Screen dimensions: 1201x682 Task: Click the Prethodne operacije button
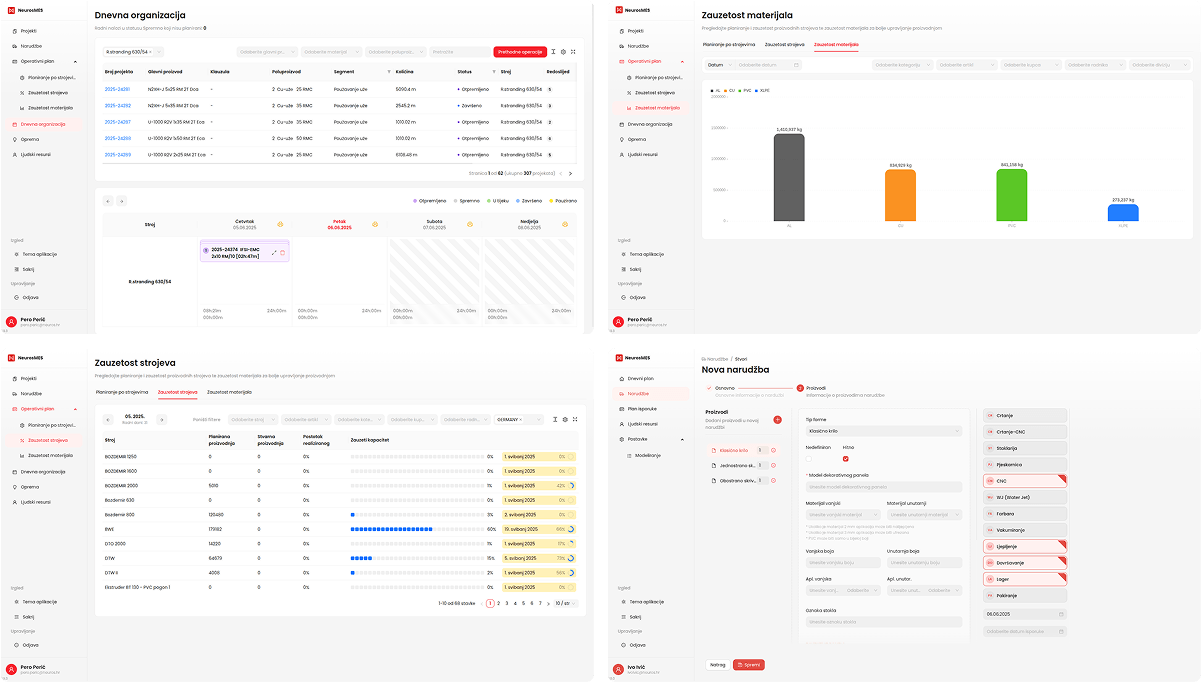click(520, 51)
